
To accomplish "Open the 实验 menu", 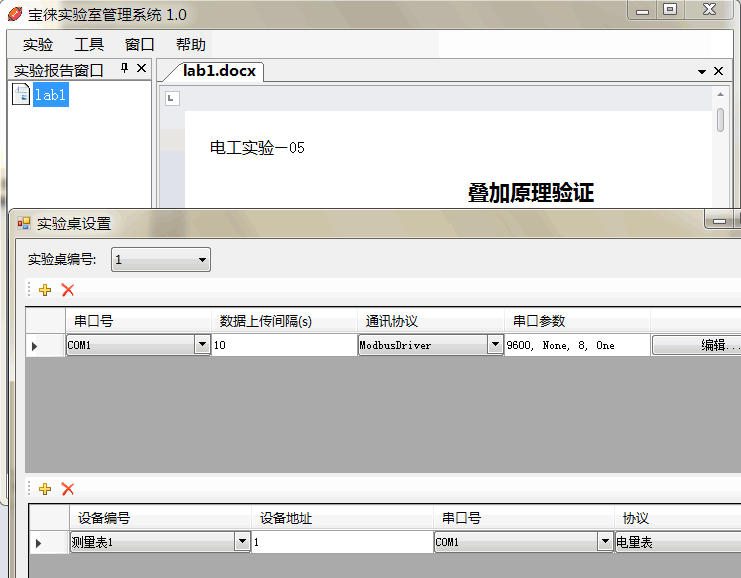I will [x=38, y=44].
